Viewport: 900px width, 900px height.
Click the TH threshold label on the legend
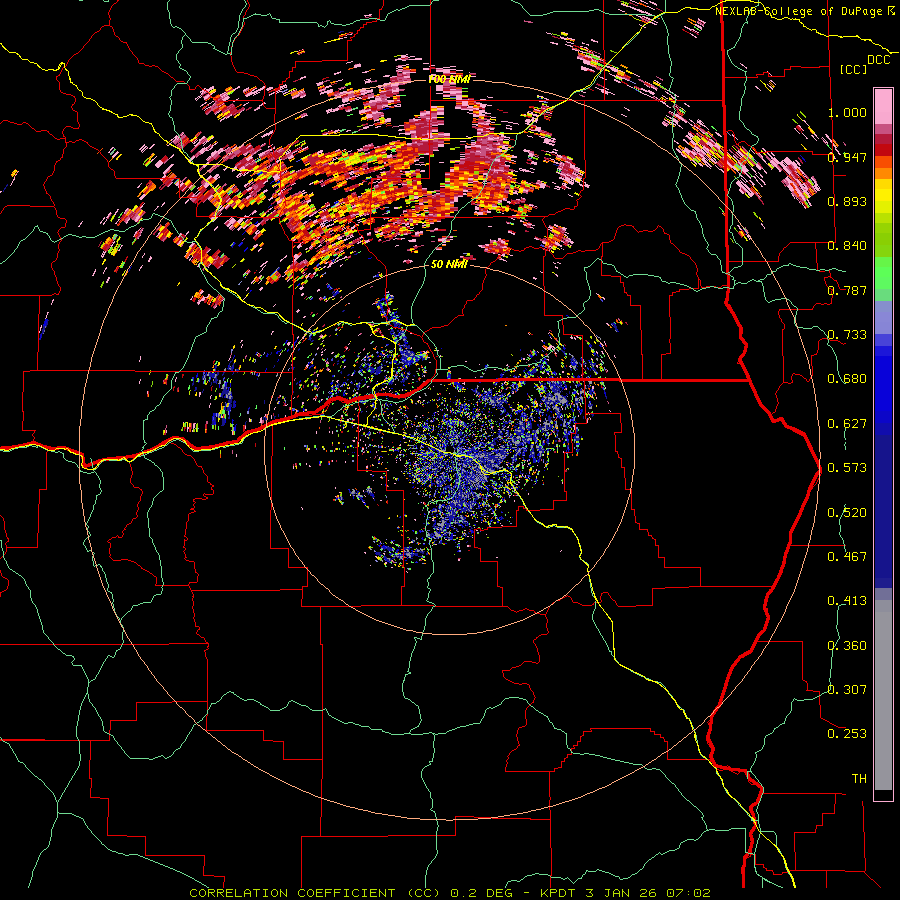coord(859,779)
